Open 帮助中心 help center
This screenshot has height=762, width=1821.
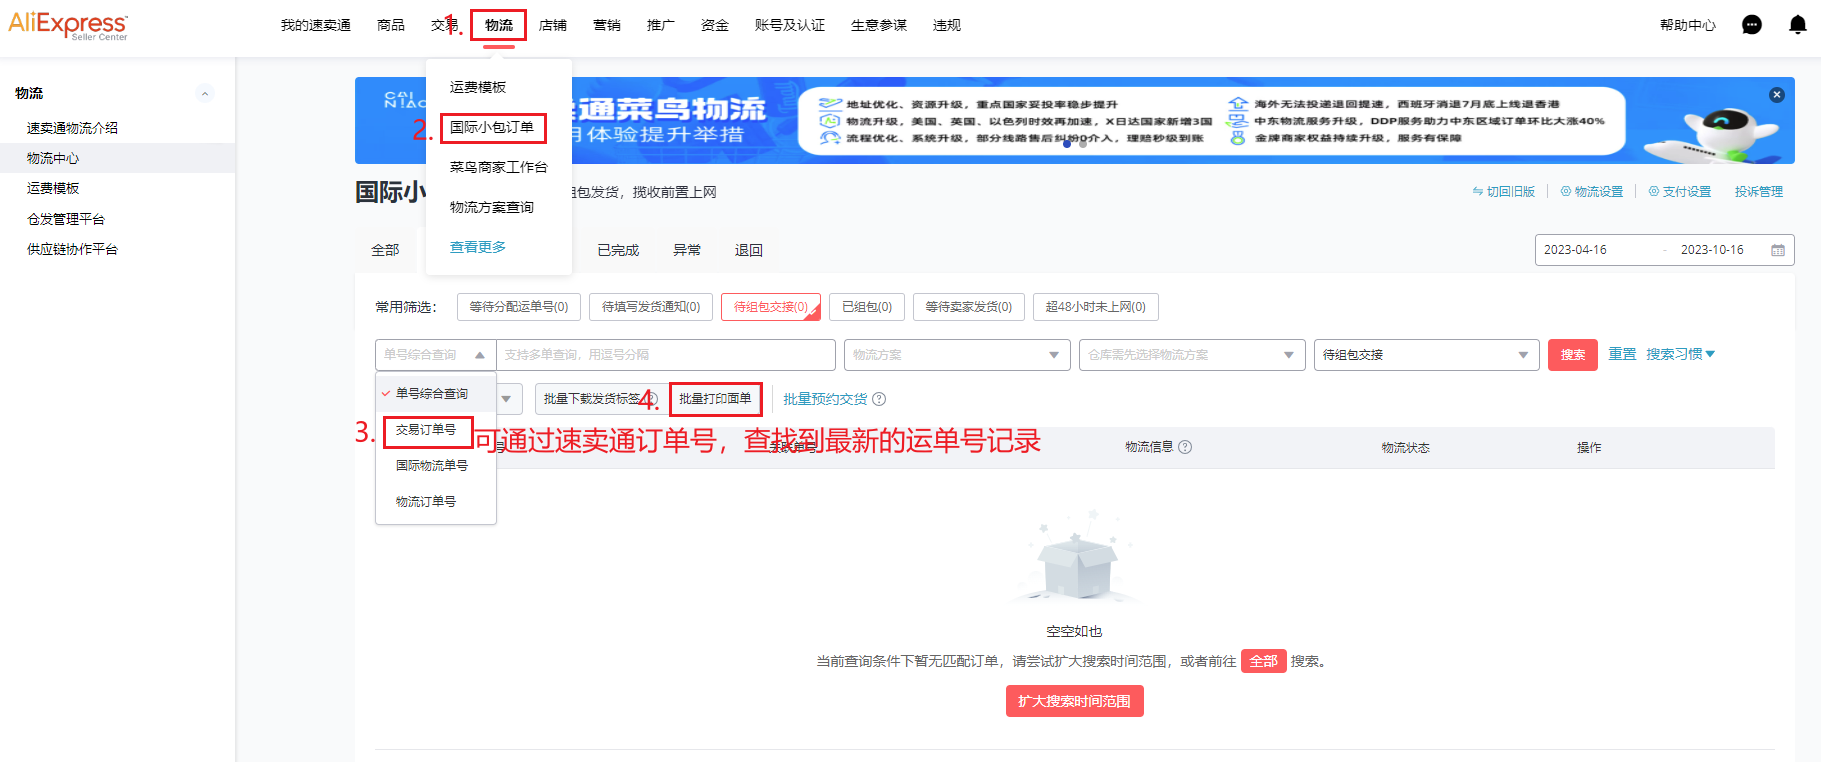coord(1687,25)
